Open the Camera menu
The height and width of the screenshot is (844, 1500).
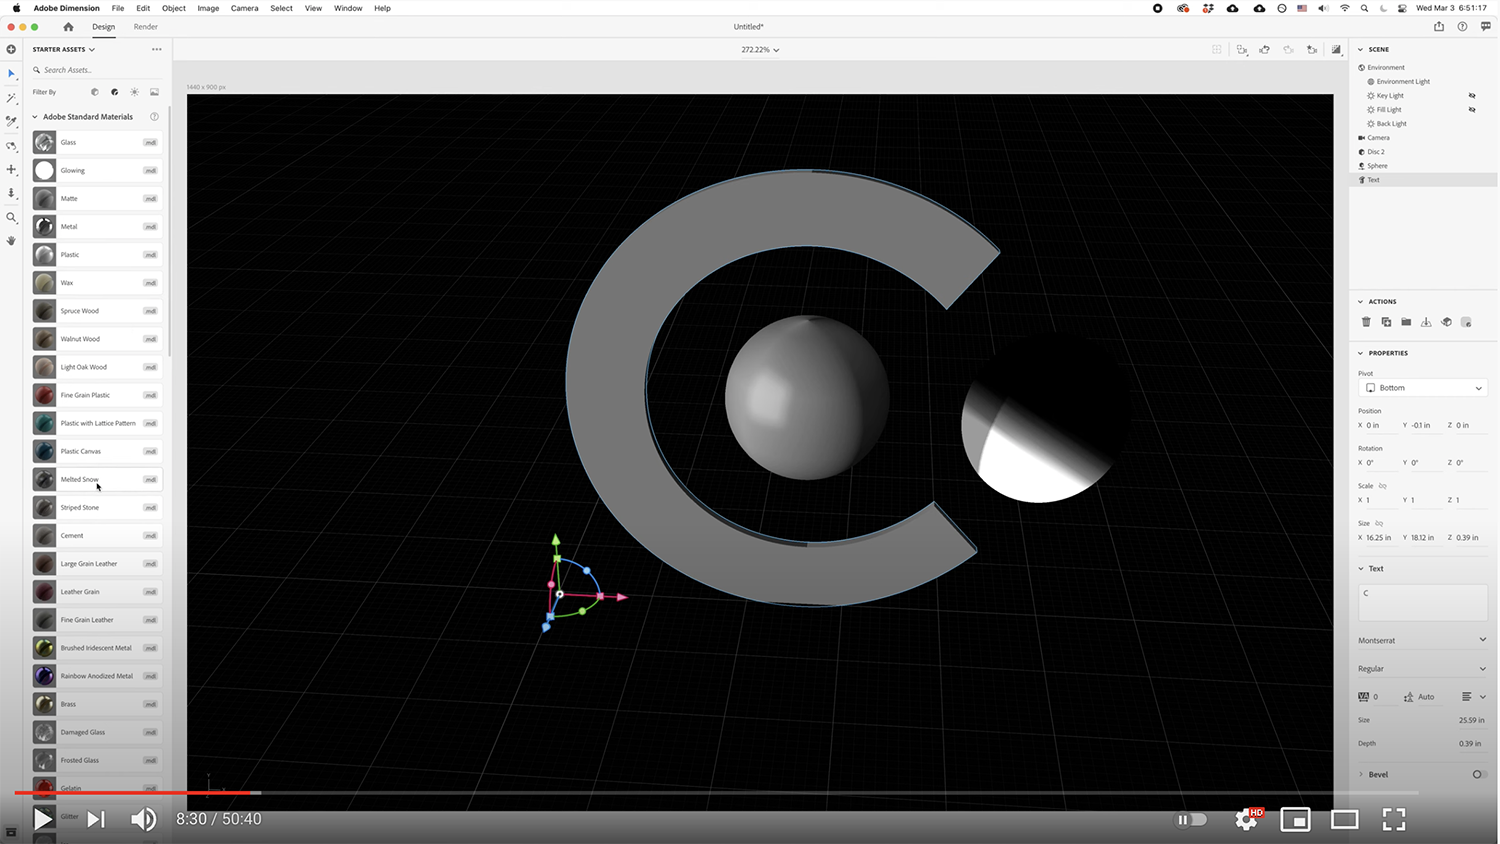pos(244,8)
